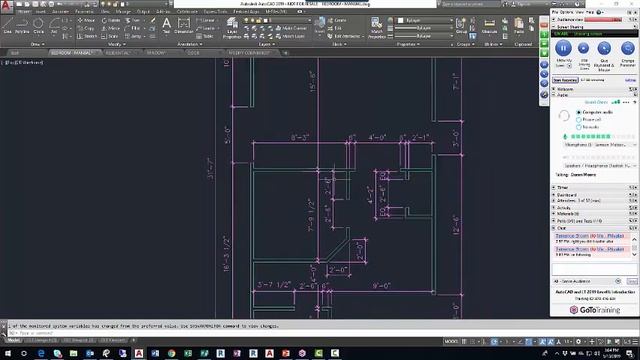Switch to Model layout tab
The width and height of the screenshot is (640, 360).
coord(13,340)
